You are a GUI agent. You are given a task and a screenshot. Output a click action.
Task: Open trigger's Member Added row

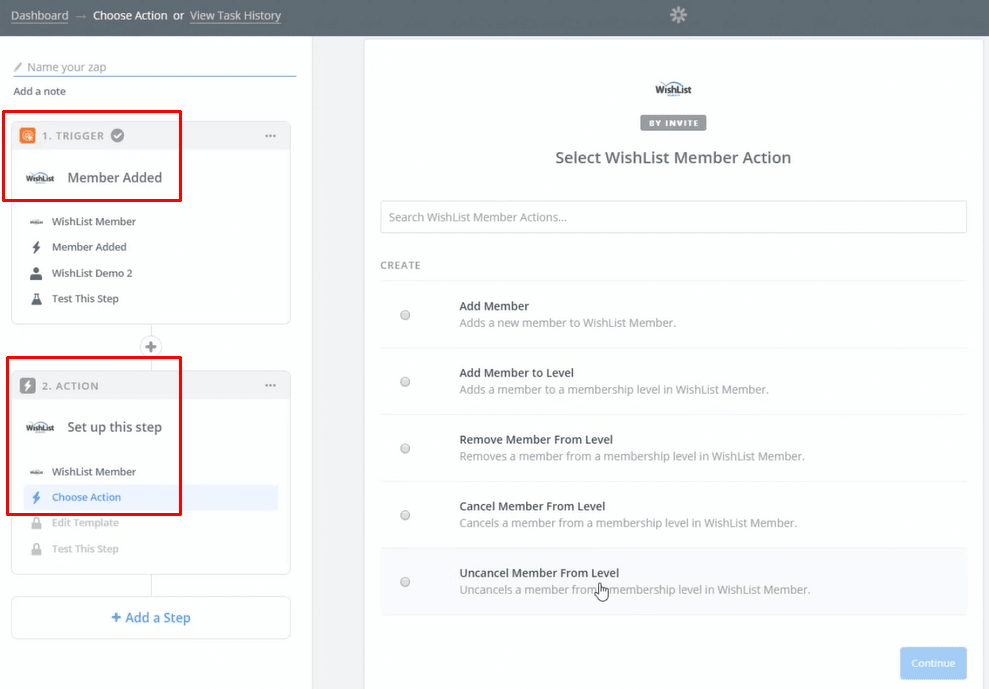tap(151, 247)
